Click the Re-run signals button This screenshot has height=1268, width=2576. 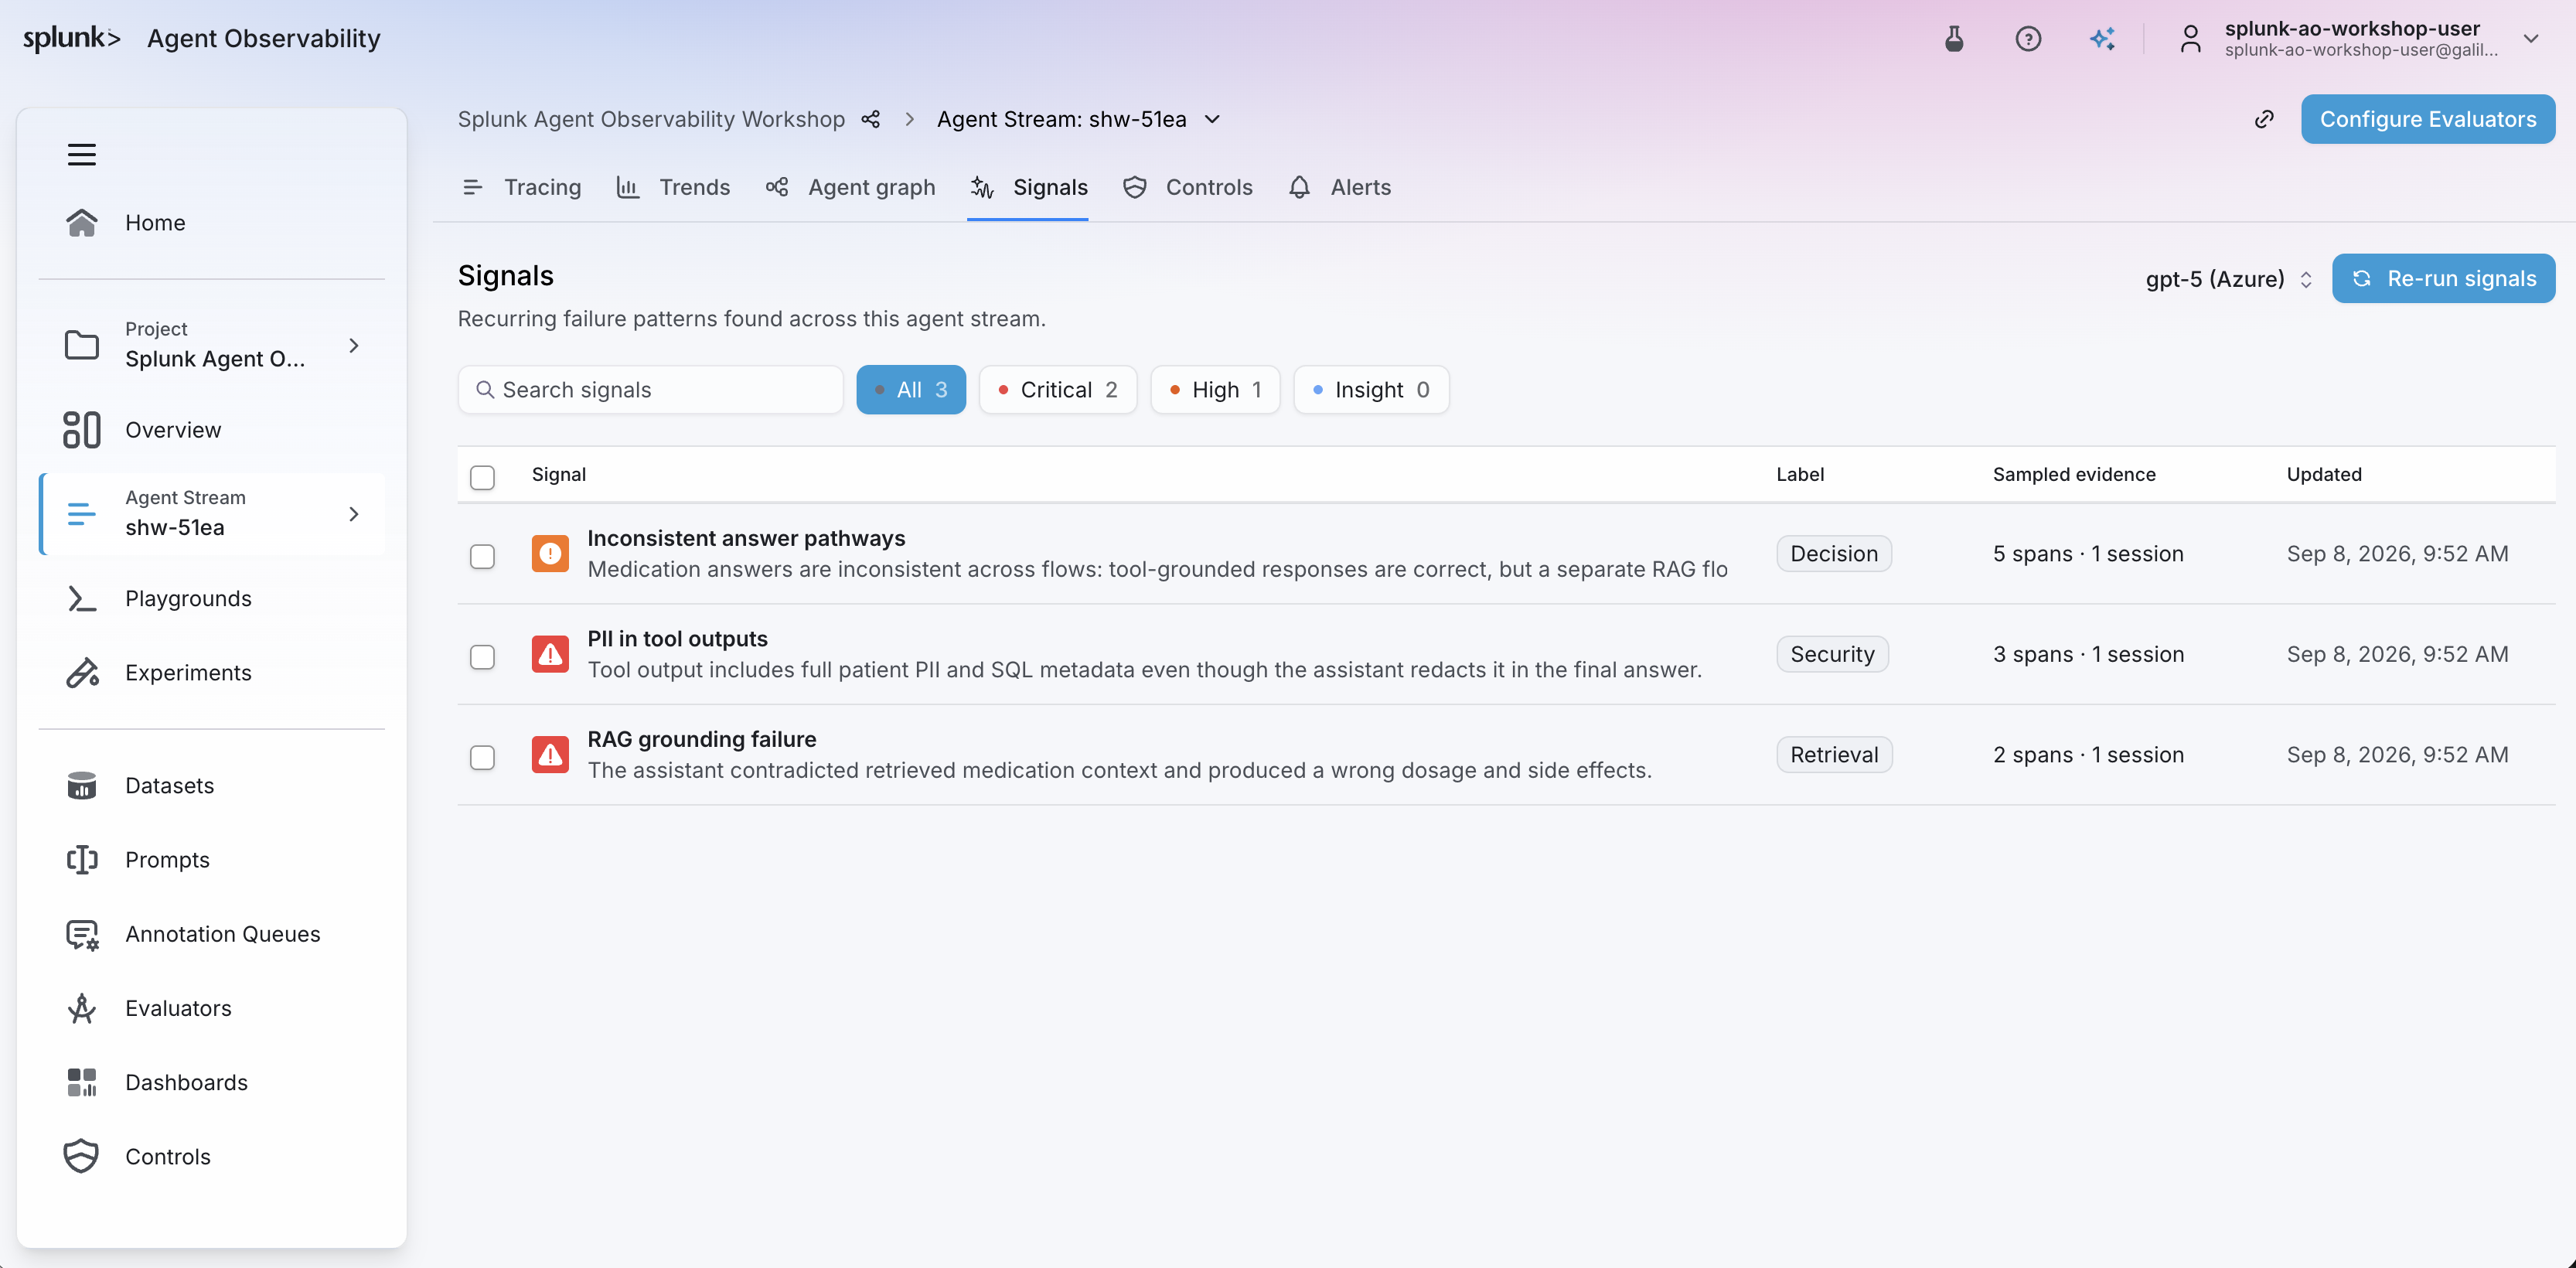coord(2443,279)
